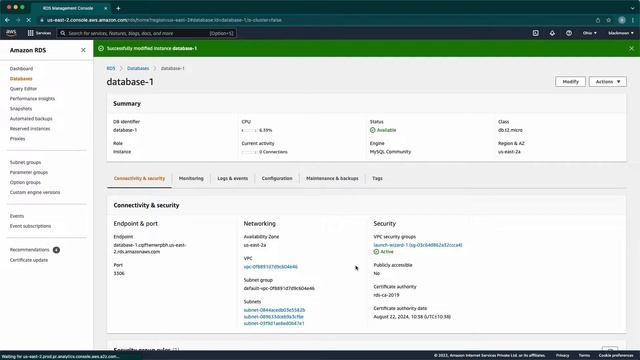Click the port value 3306

click(x=119, y=273)
